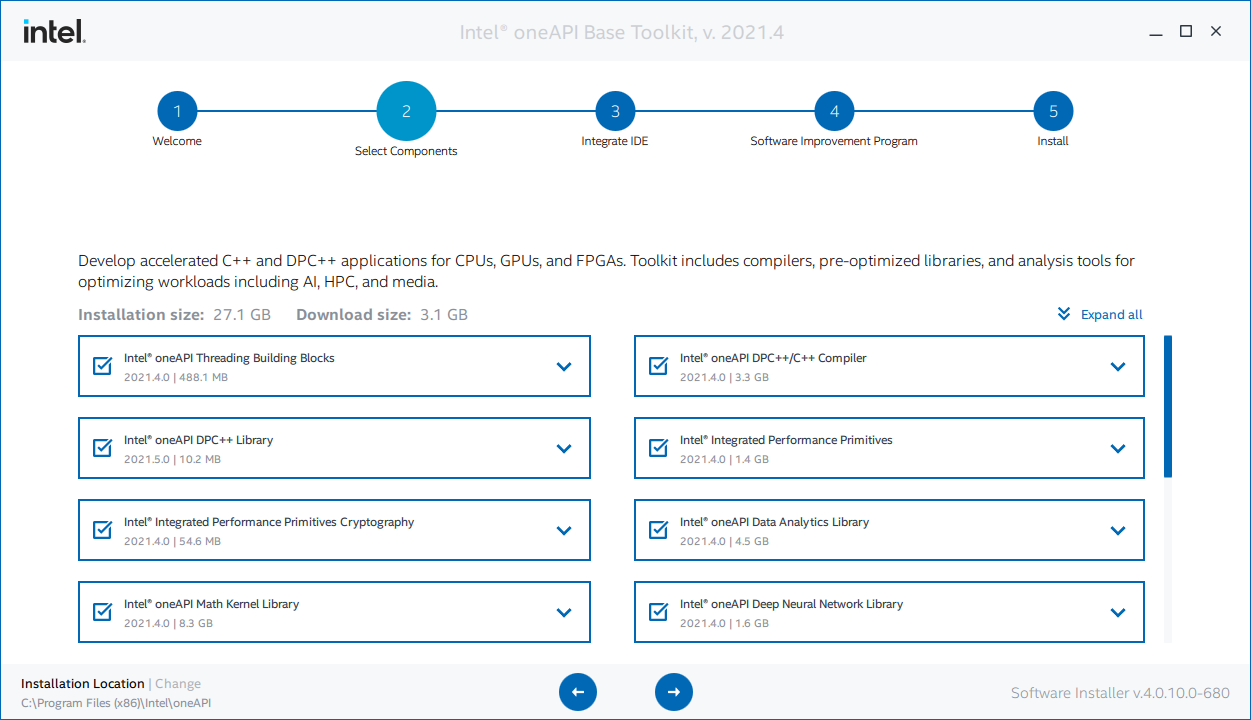Click the Installation Location label
Viewport: 1251px width, 720px height.
[83, 684]
